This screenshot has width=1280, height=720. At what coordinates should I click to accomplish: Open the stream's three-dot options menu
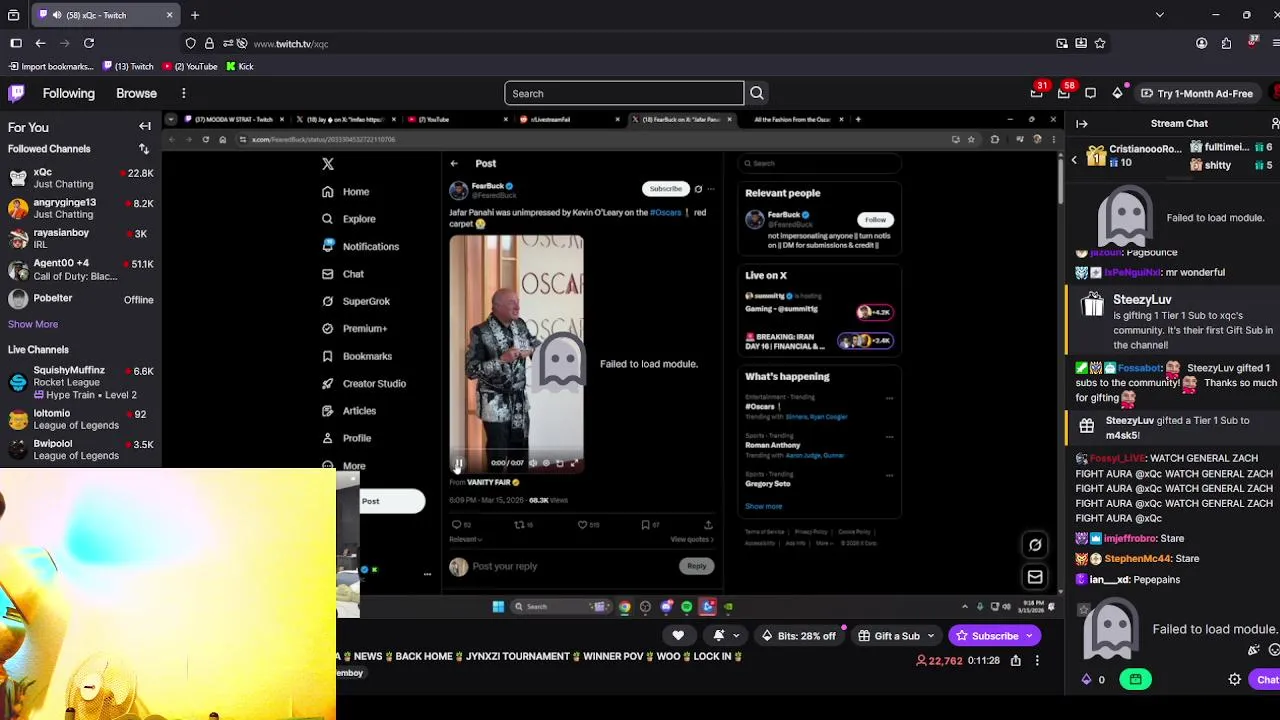[1037, 660]
